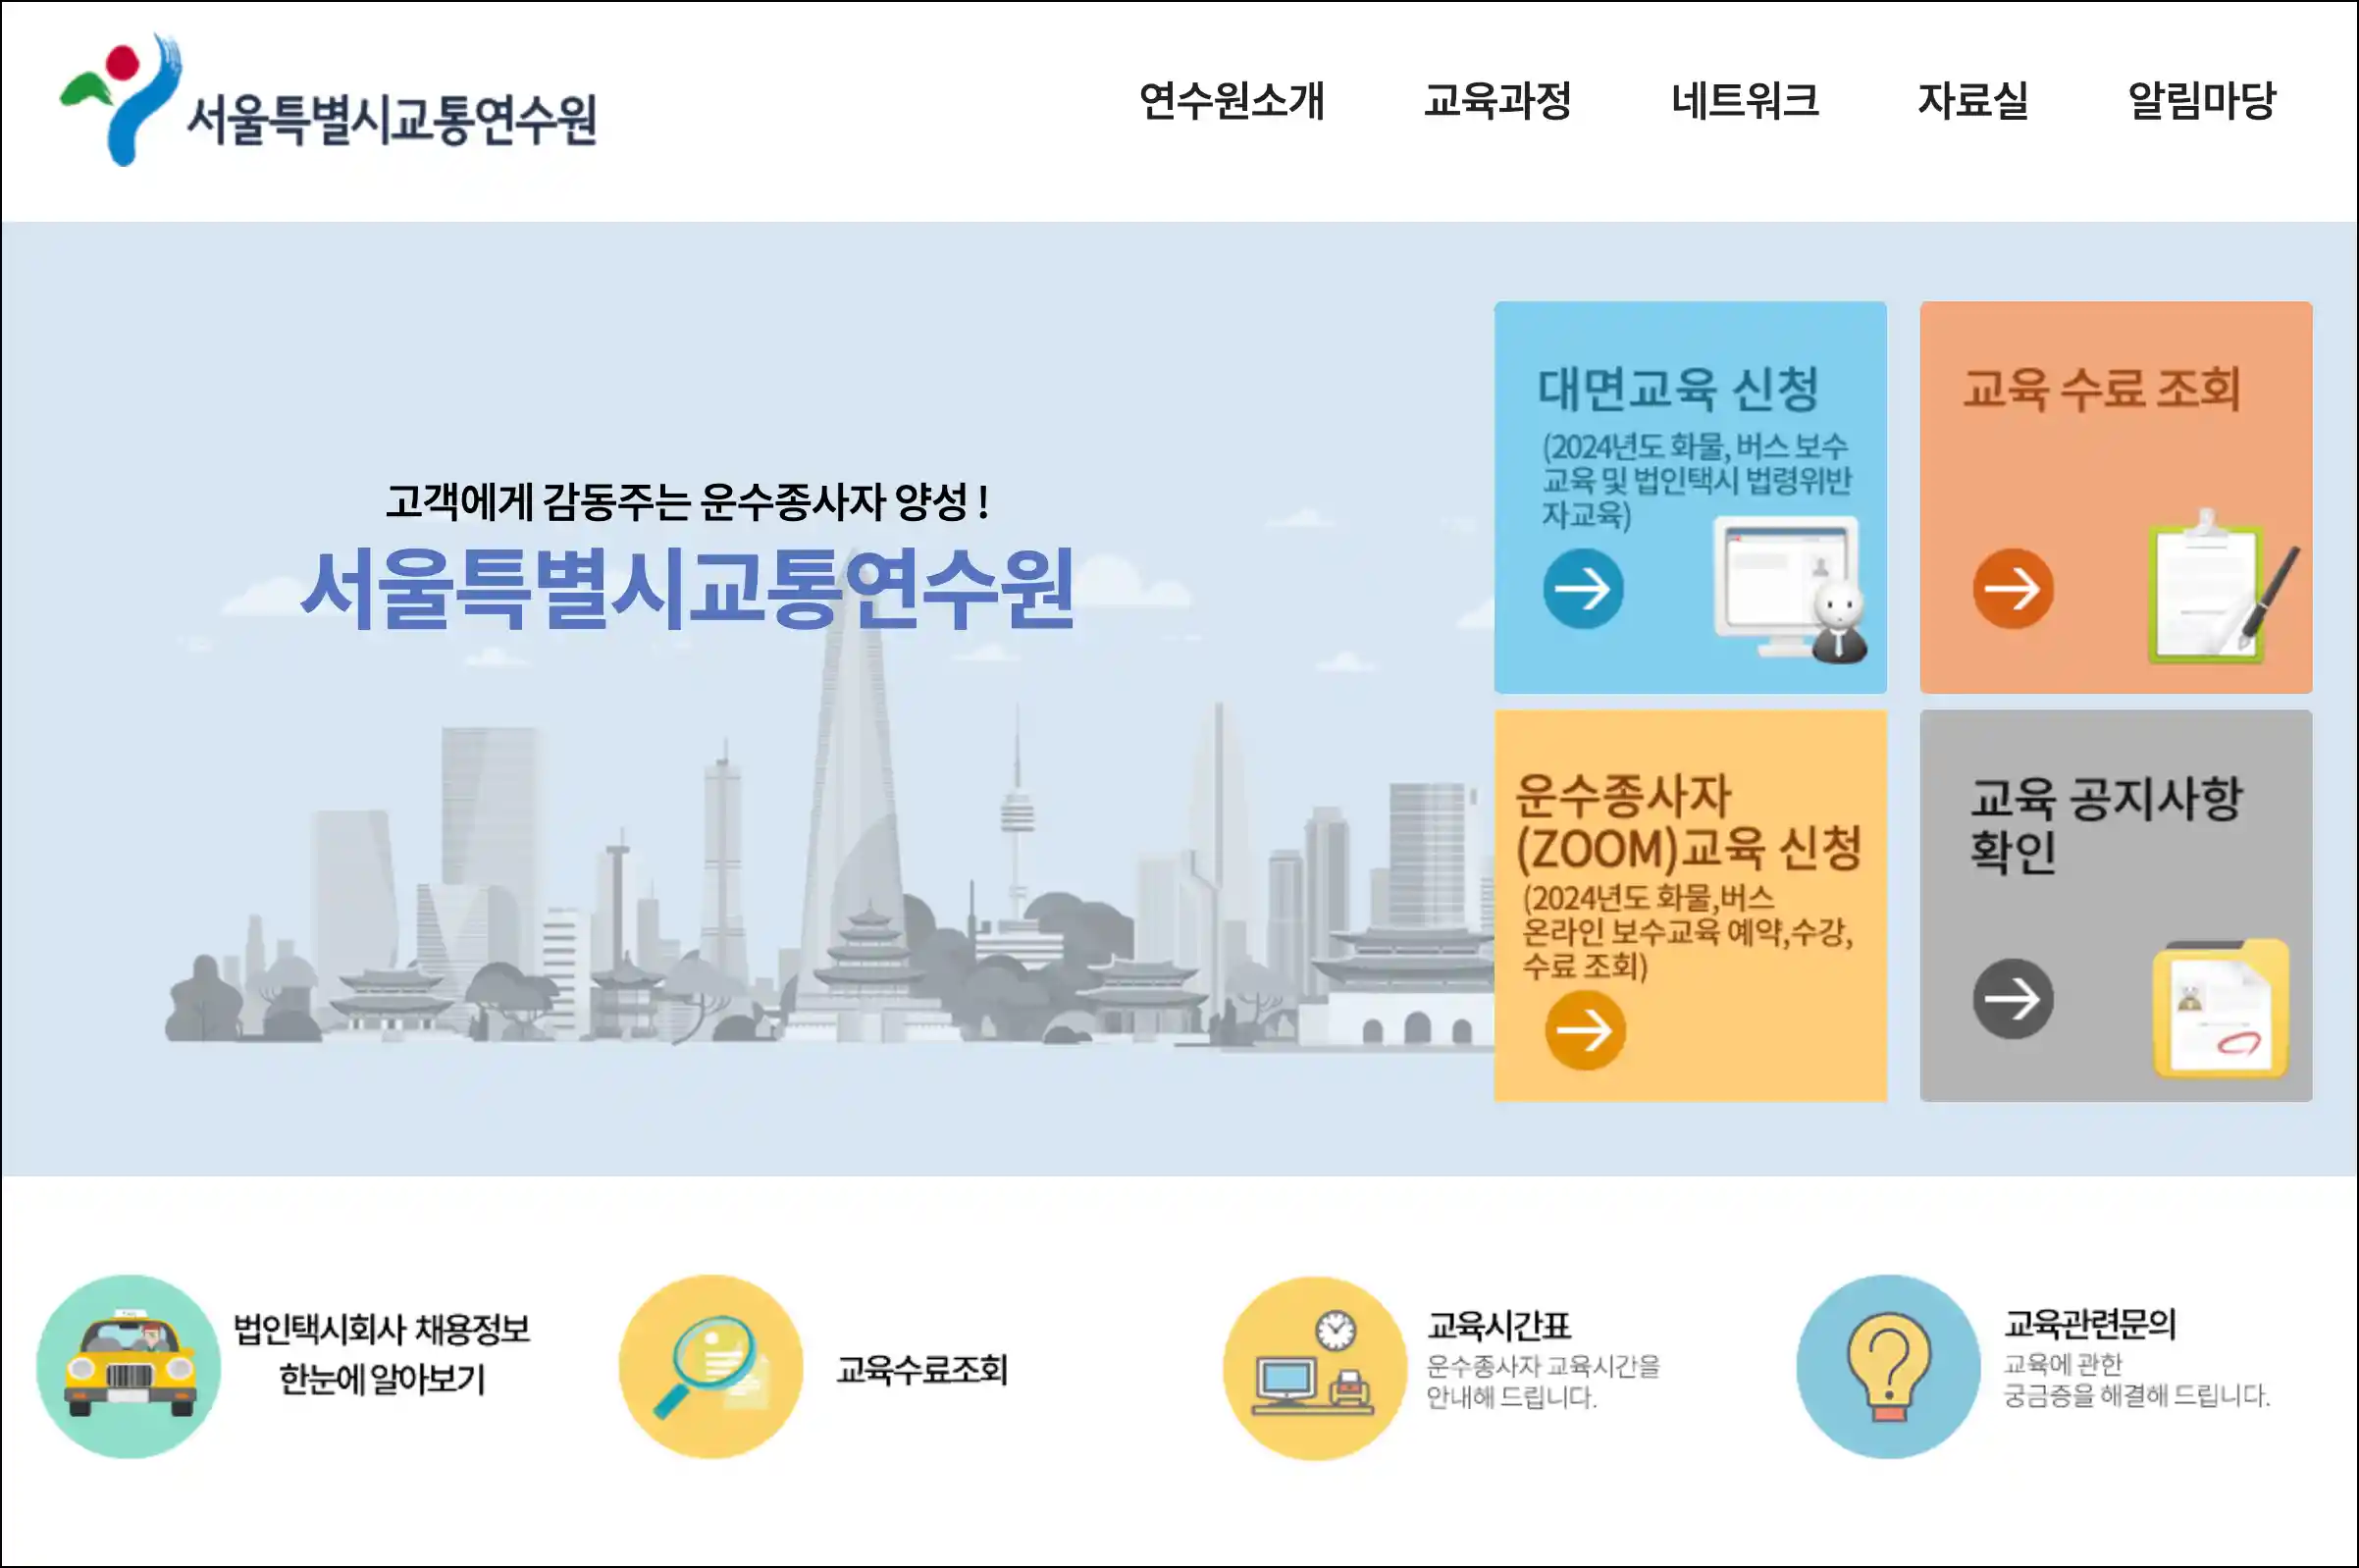
Task: Click the 서울특별시교통연수원 logo in header
Action: coord(328,102)
